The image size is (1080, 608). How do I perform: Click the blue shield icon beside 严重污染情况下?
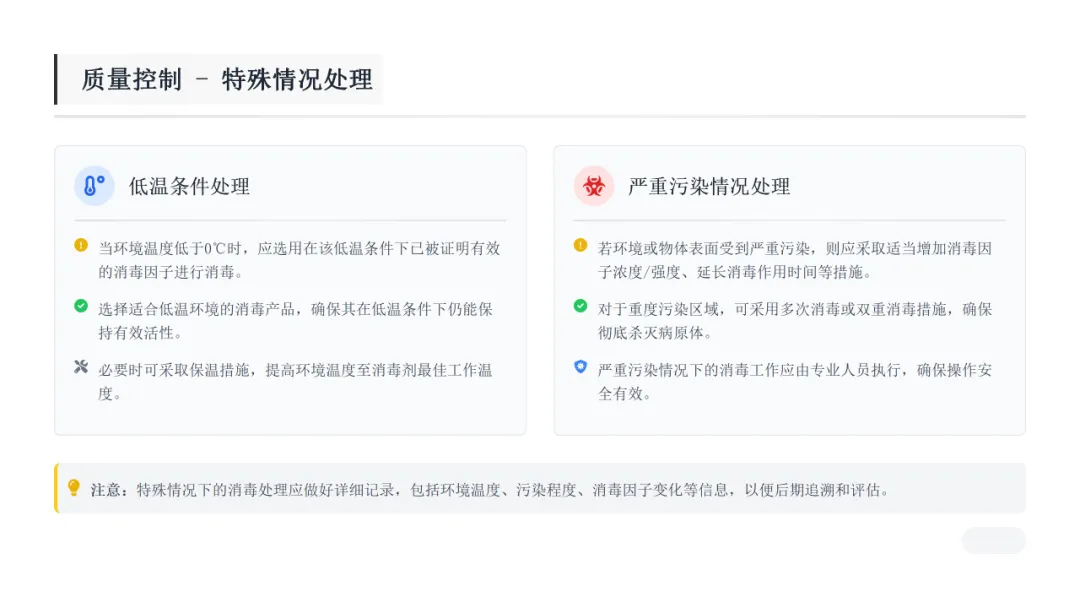581,366
